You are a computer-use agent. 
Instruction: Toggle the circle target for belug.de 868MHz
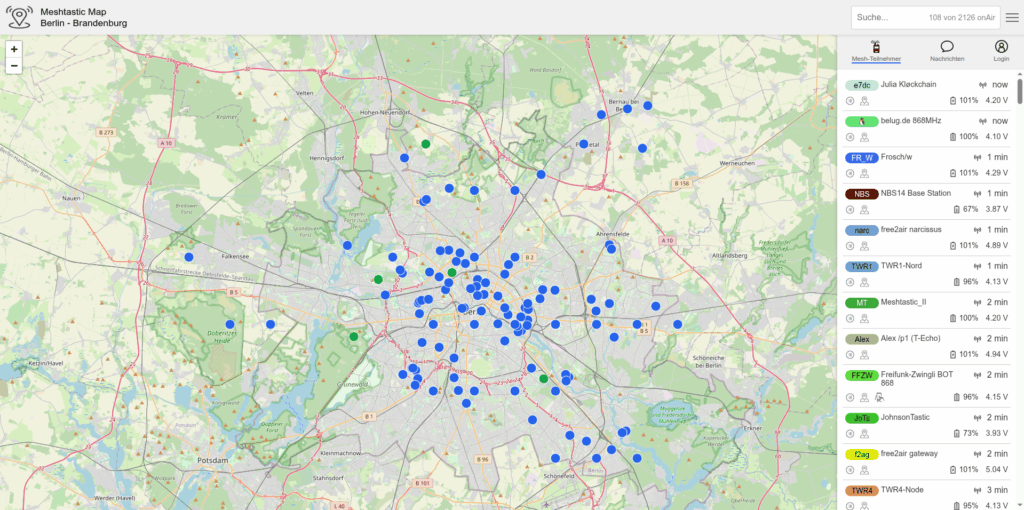[850, 137]
